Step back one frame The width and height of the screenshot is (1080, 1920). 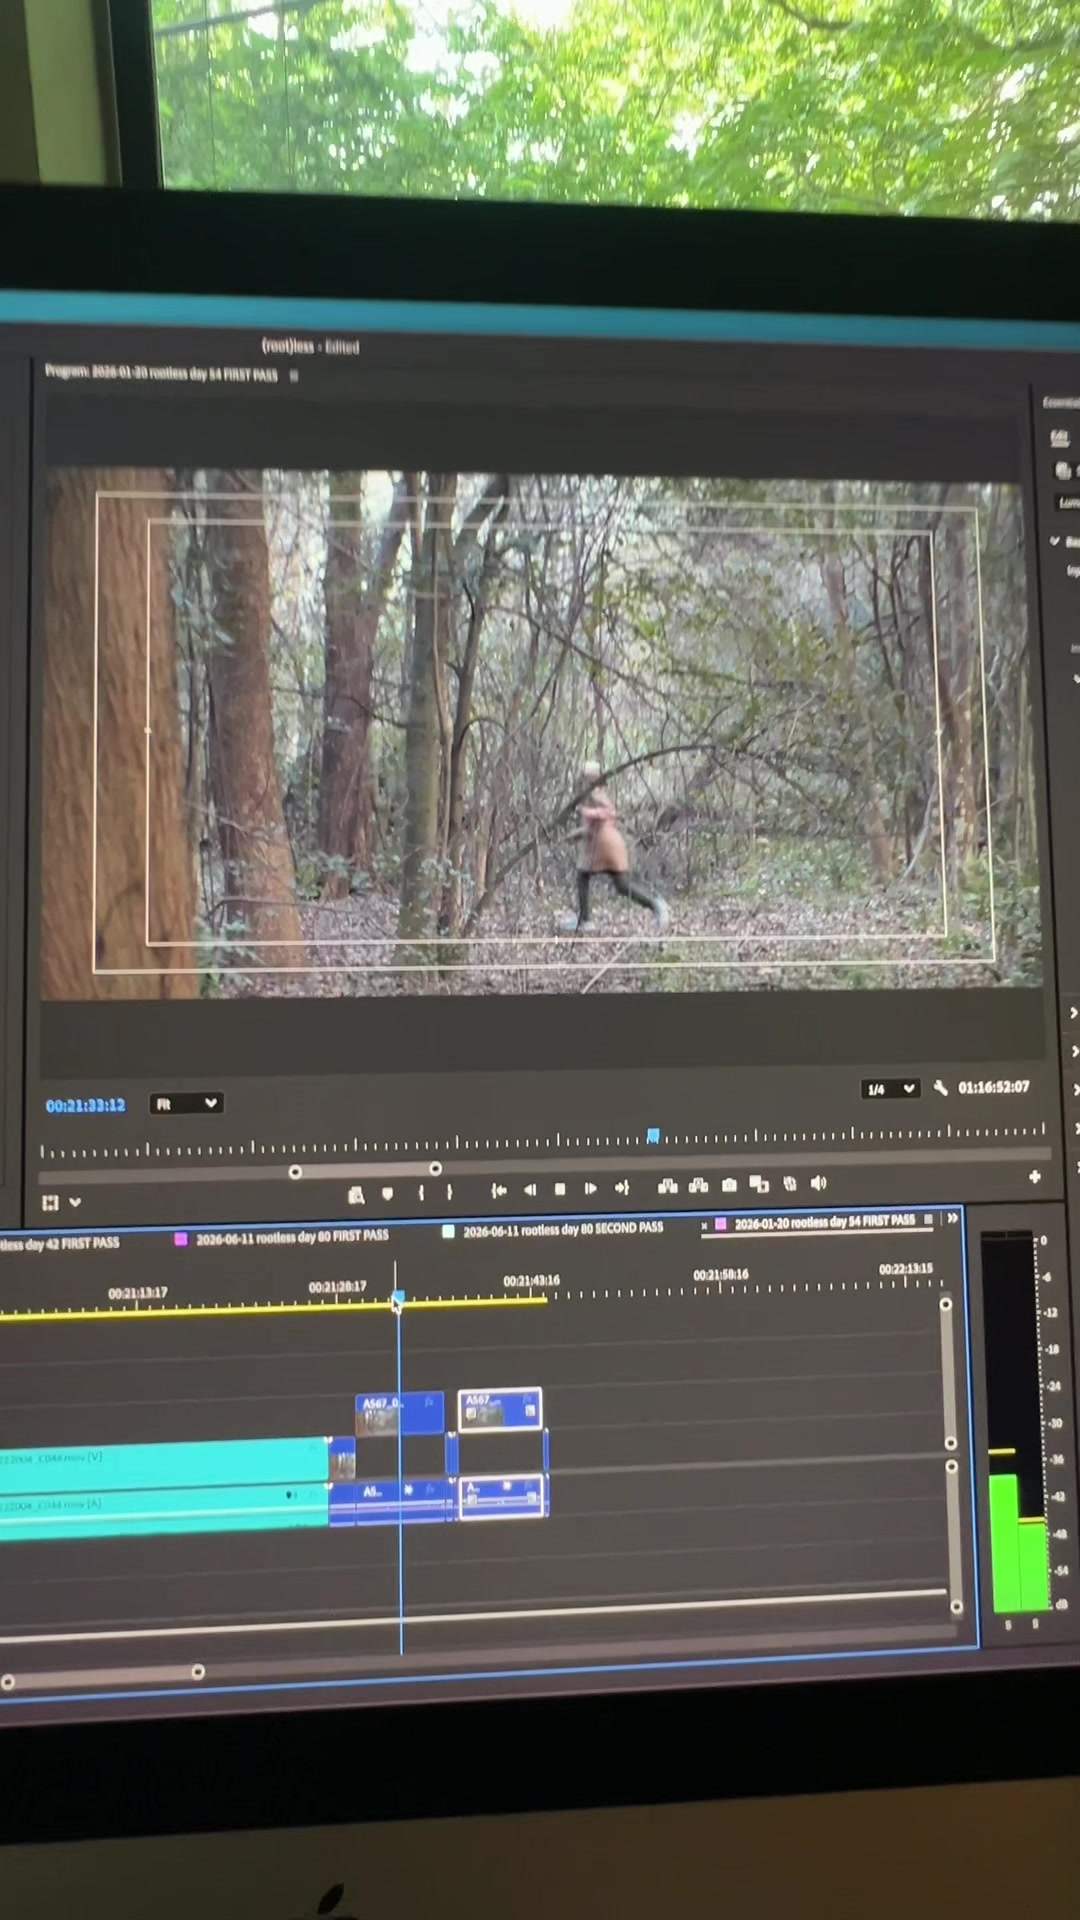coord(530,1189)
